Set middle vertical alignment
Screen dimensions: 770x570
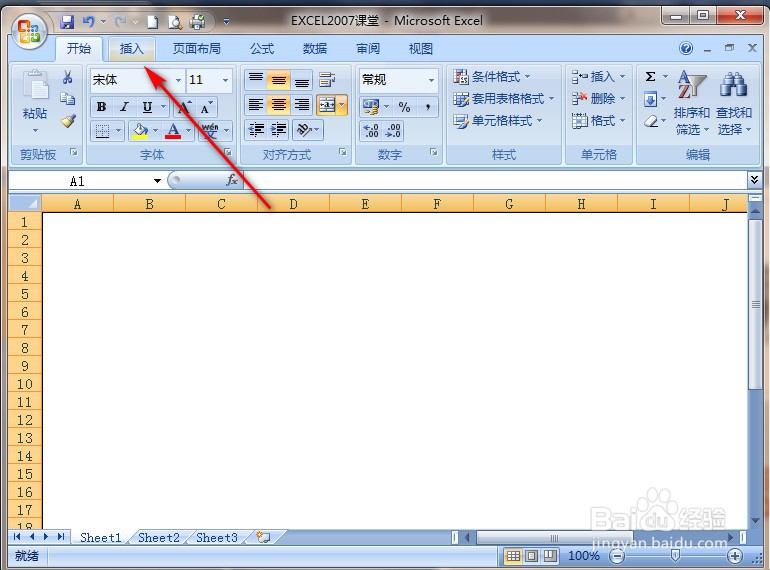pyautogui.click(x=279, y=79)
